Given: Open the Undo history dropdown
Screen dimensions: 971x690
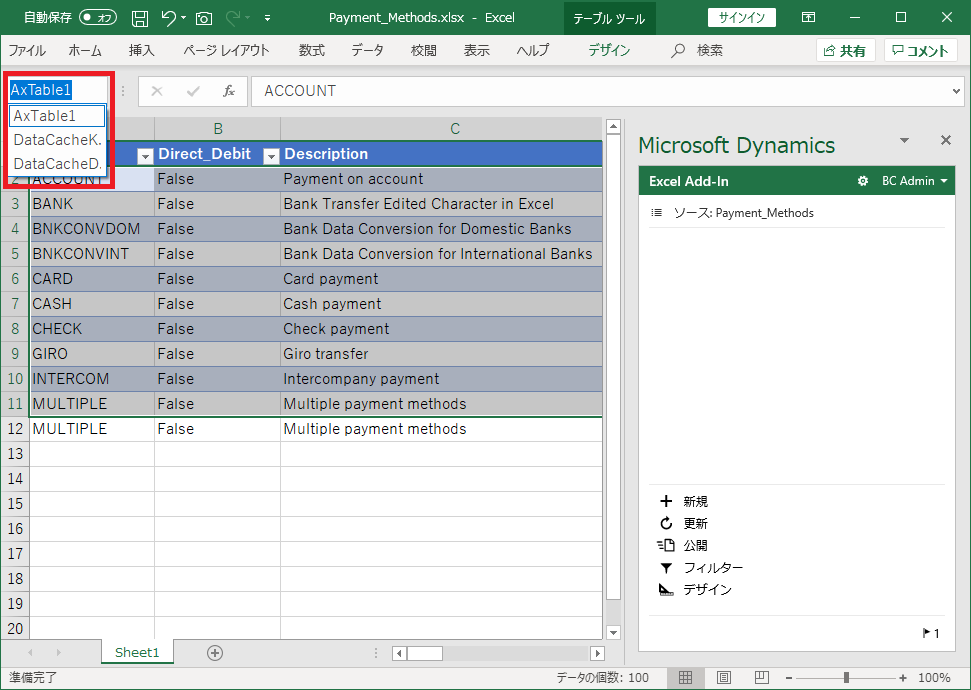Looking at the screenshot, I should (x=184, y=18).
